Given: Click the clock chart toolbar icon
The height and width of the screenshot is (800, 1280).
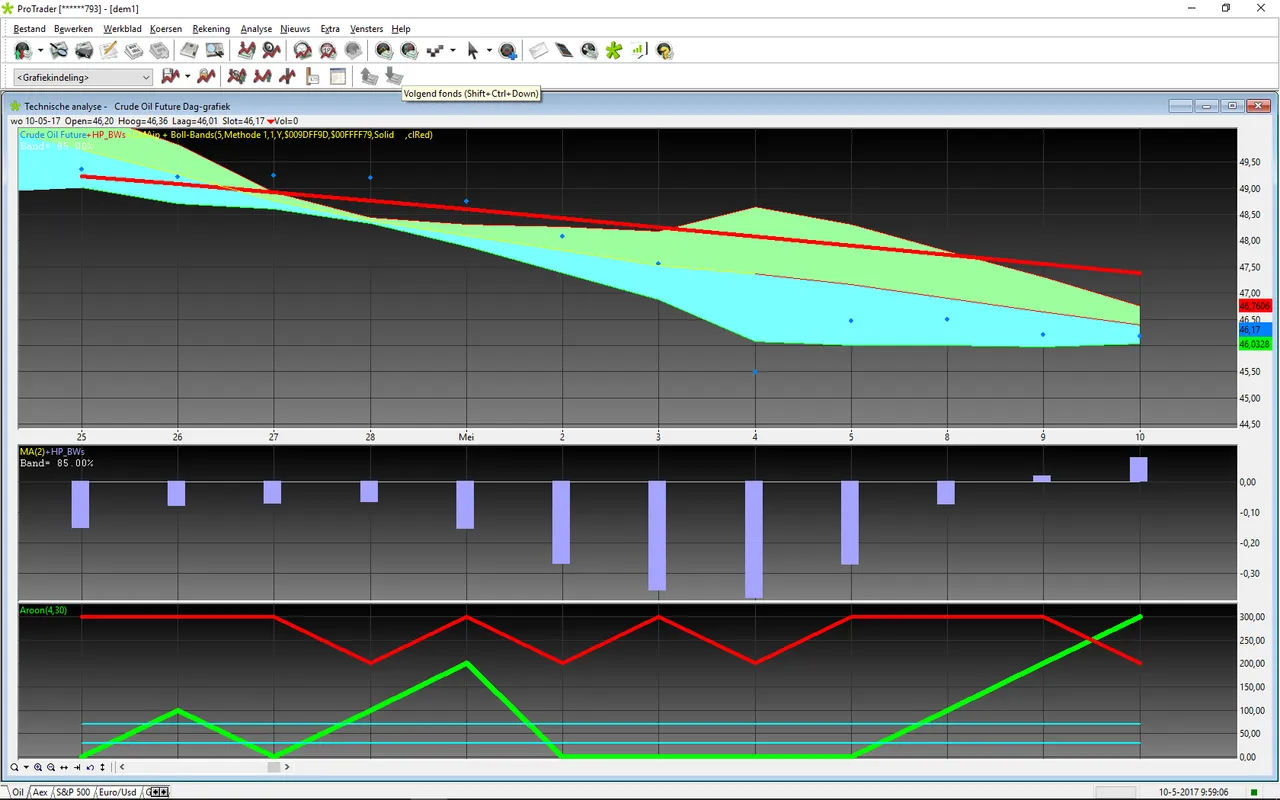Looking at the screenshot, I should click(x=303, y=50).
